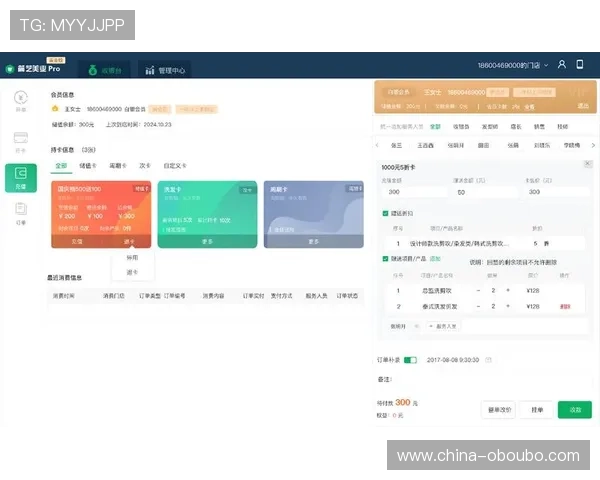Show previous staff with the left arrow

coord(377,145)
